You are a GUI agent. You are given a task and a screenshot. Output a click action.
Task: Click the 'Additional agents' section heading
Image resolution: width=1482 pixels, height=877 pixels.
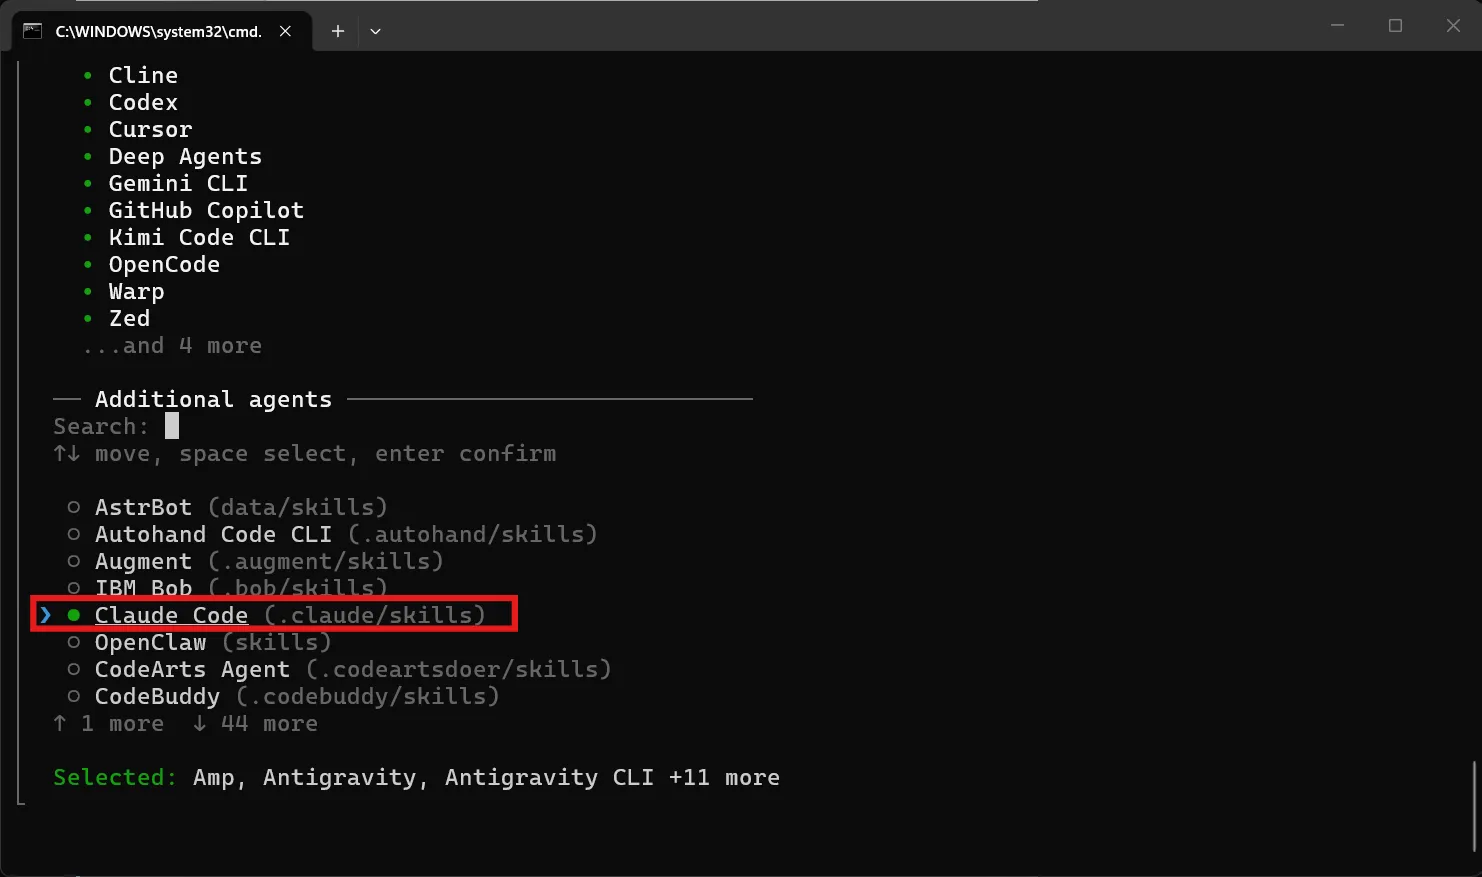point(213,399)
